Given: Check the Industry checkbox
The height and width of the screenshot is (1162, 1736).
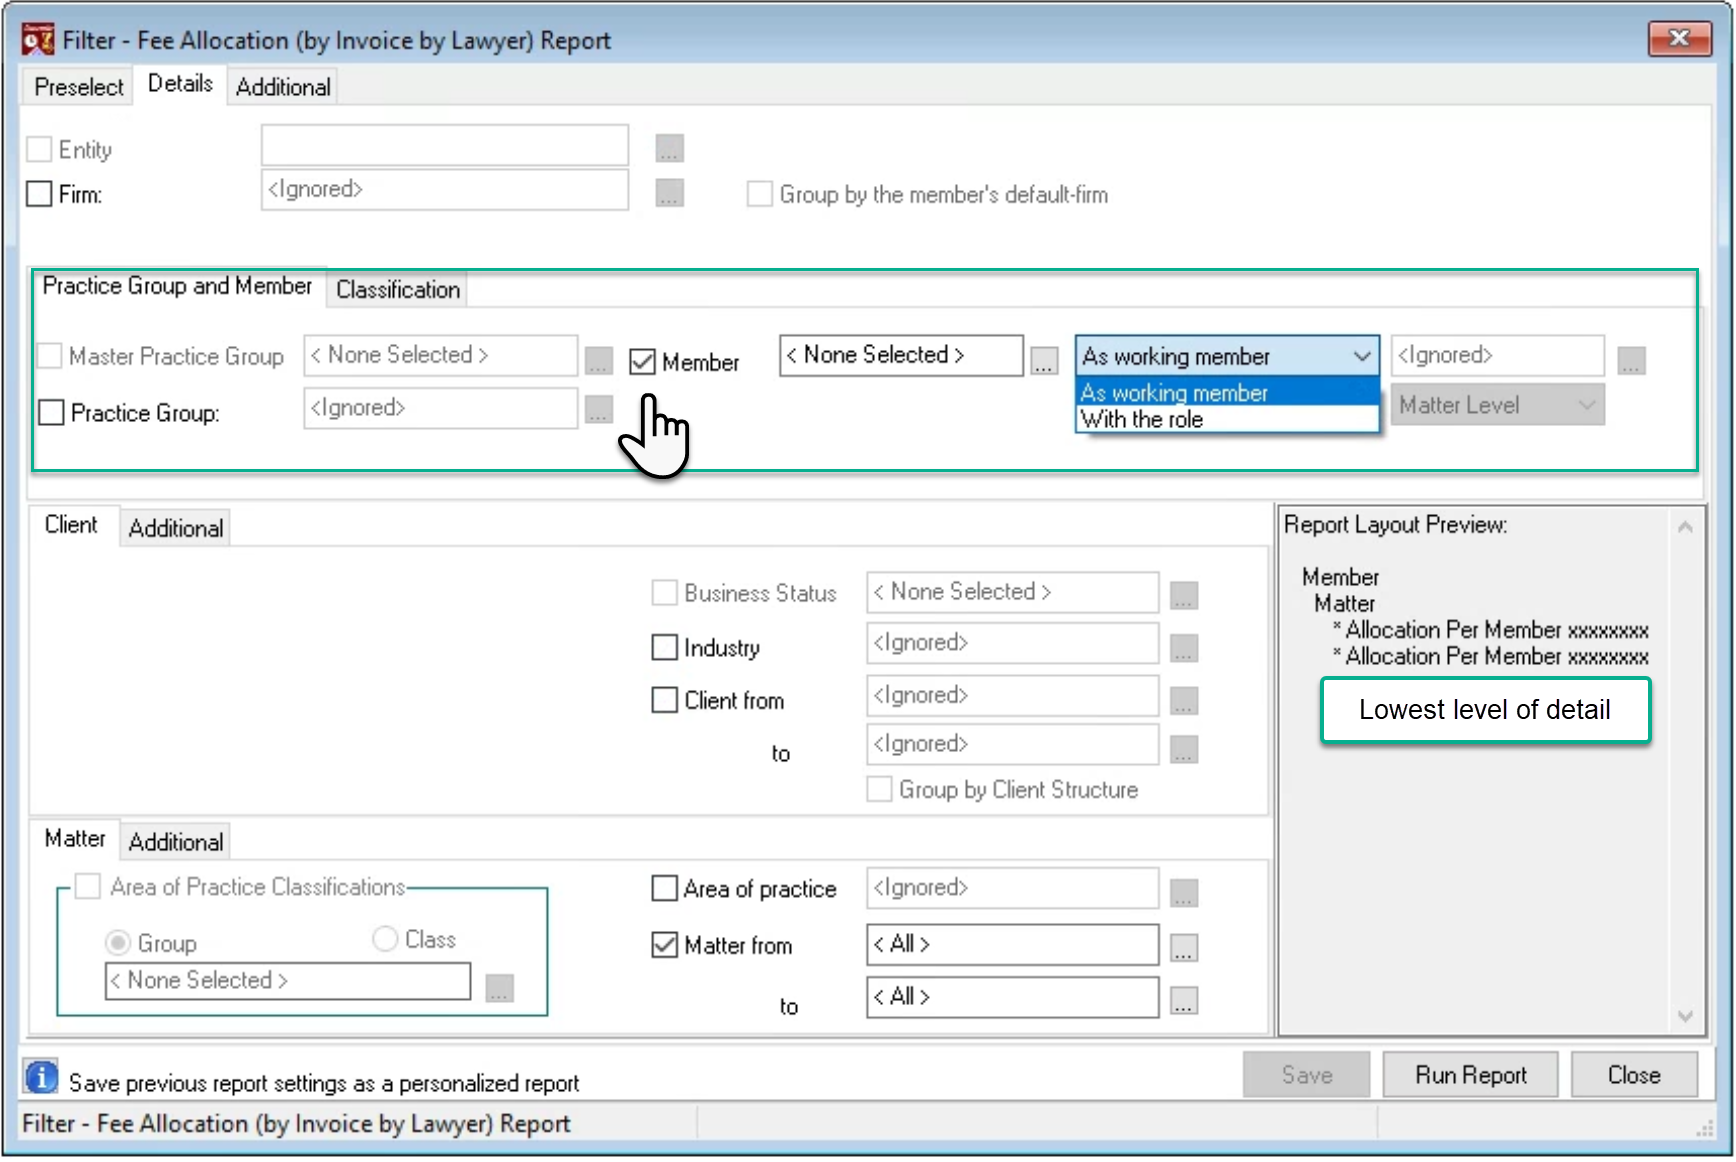Looking at the screenshot, I should 664,647.
